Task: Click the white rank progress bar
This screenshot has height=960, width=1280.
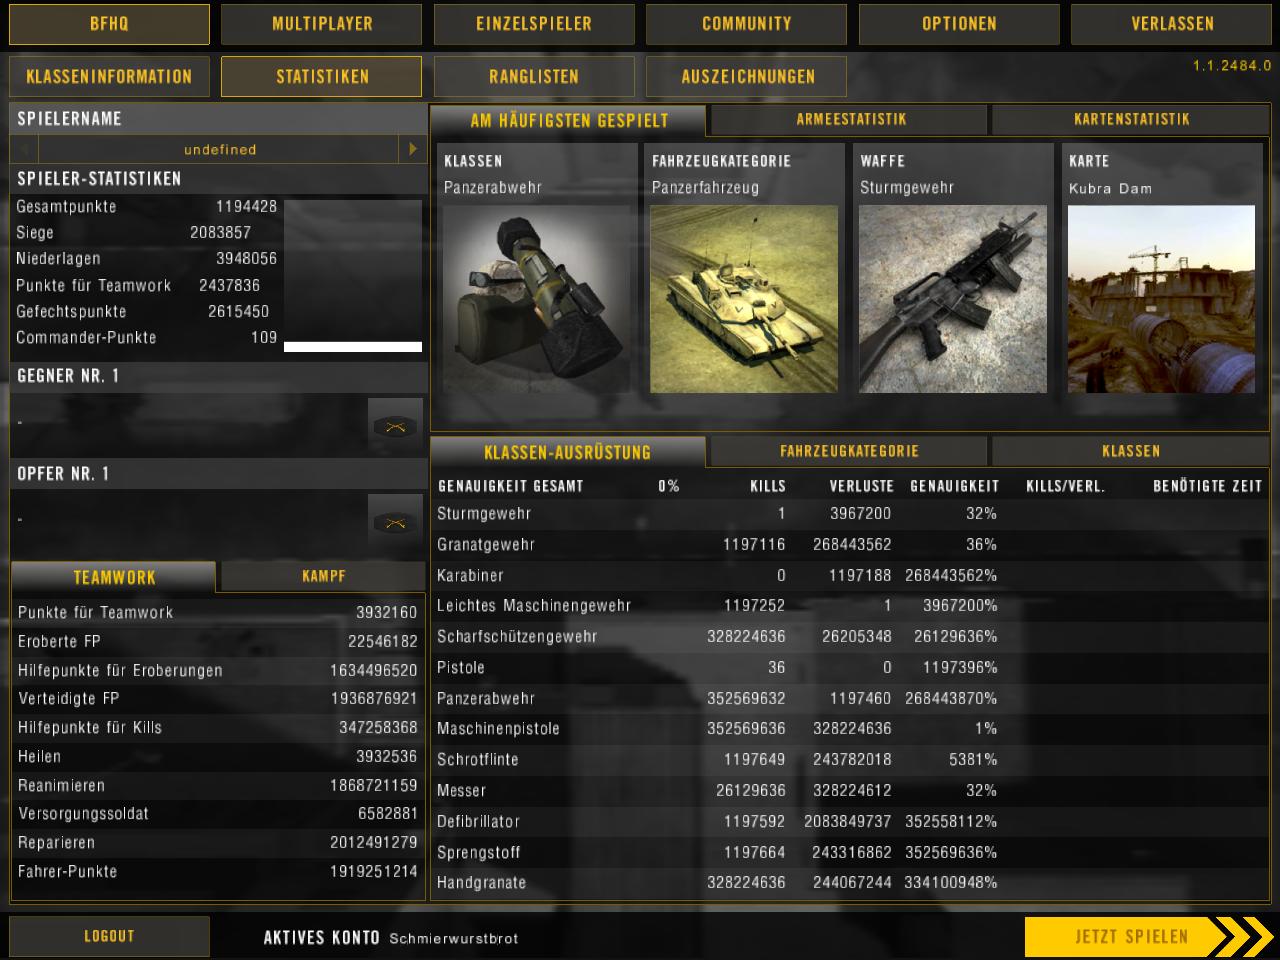Action: click(353, 347)
